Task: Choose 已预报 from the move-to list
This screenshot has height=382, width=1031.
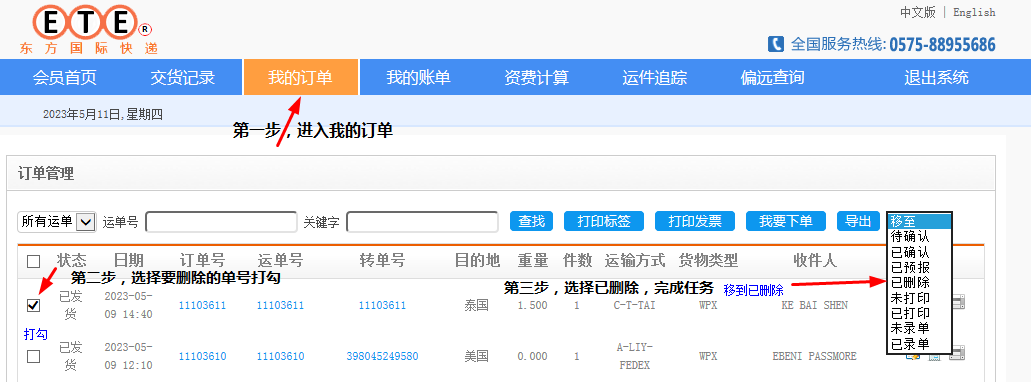Action: pos(919,267)
